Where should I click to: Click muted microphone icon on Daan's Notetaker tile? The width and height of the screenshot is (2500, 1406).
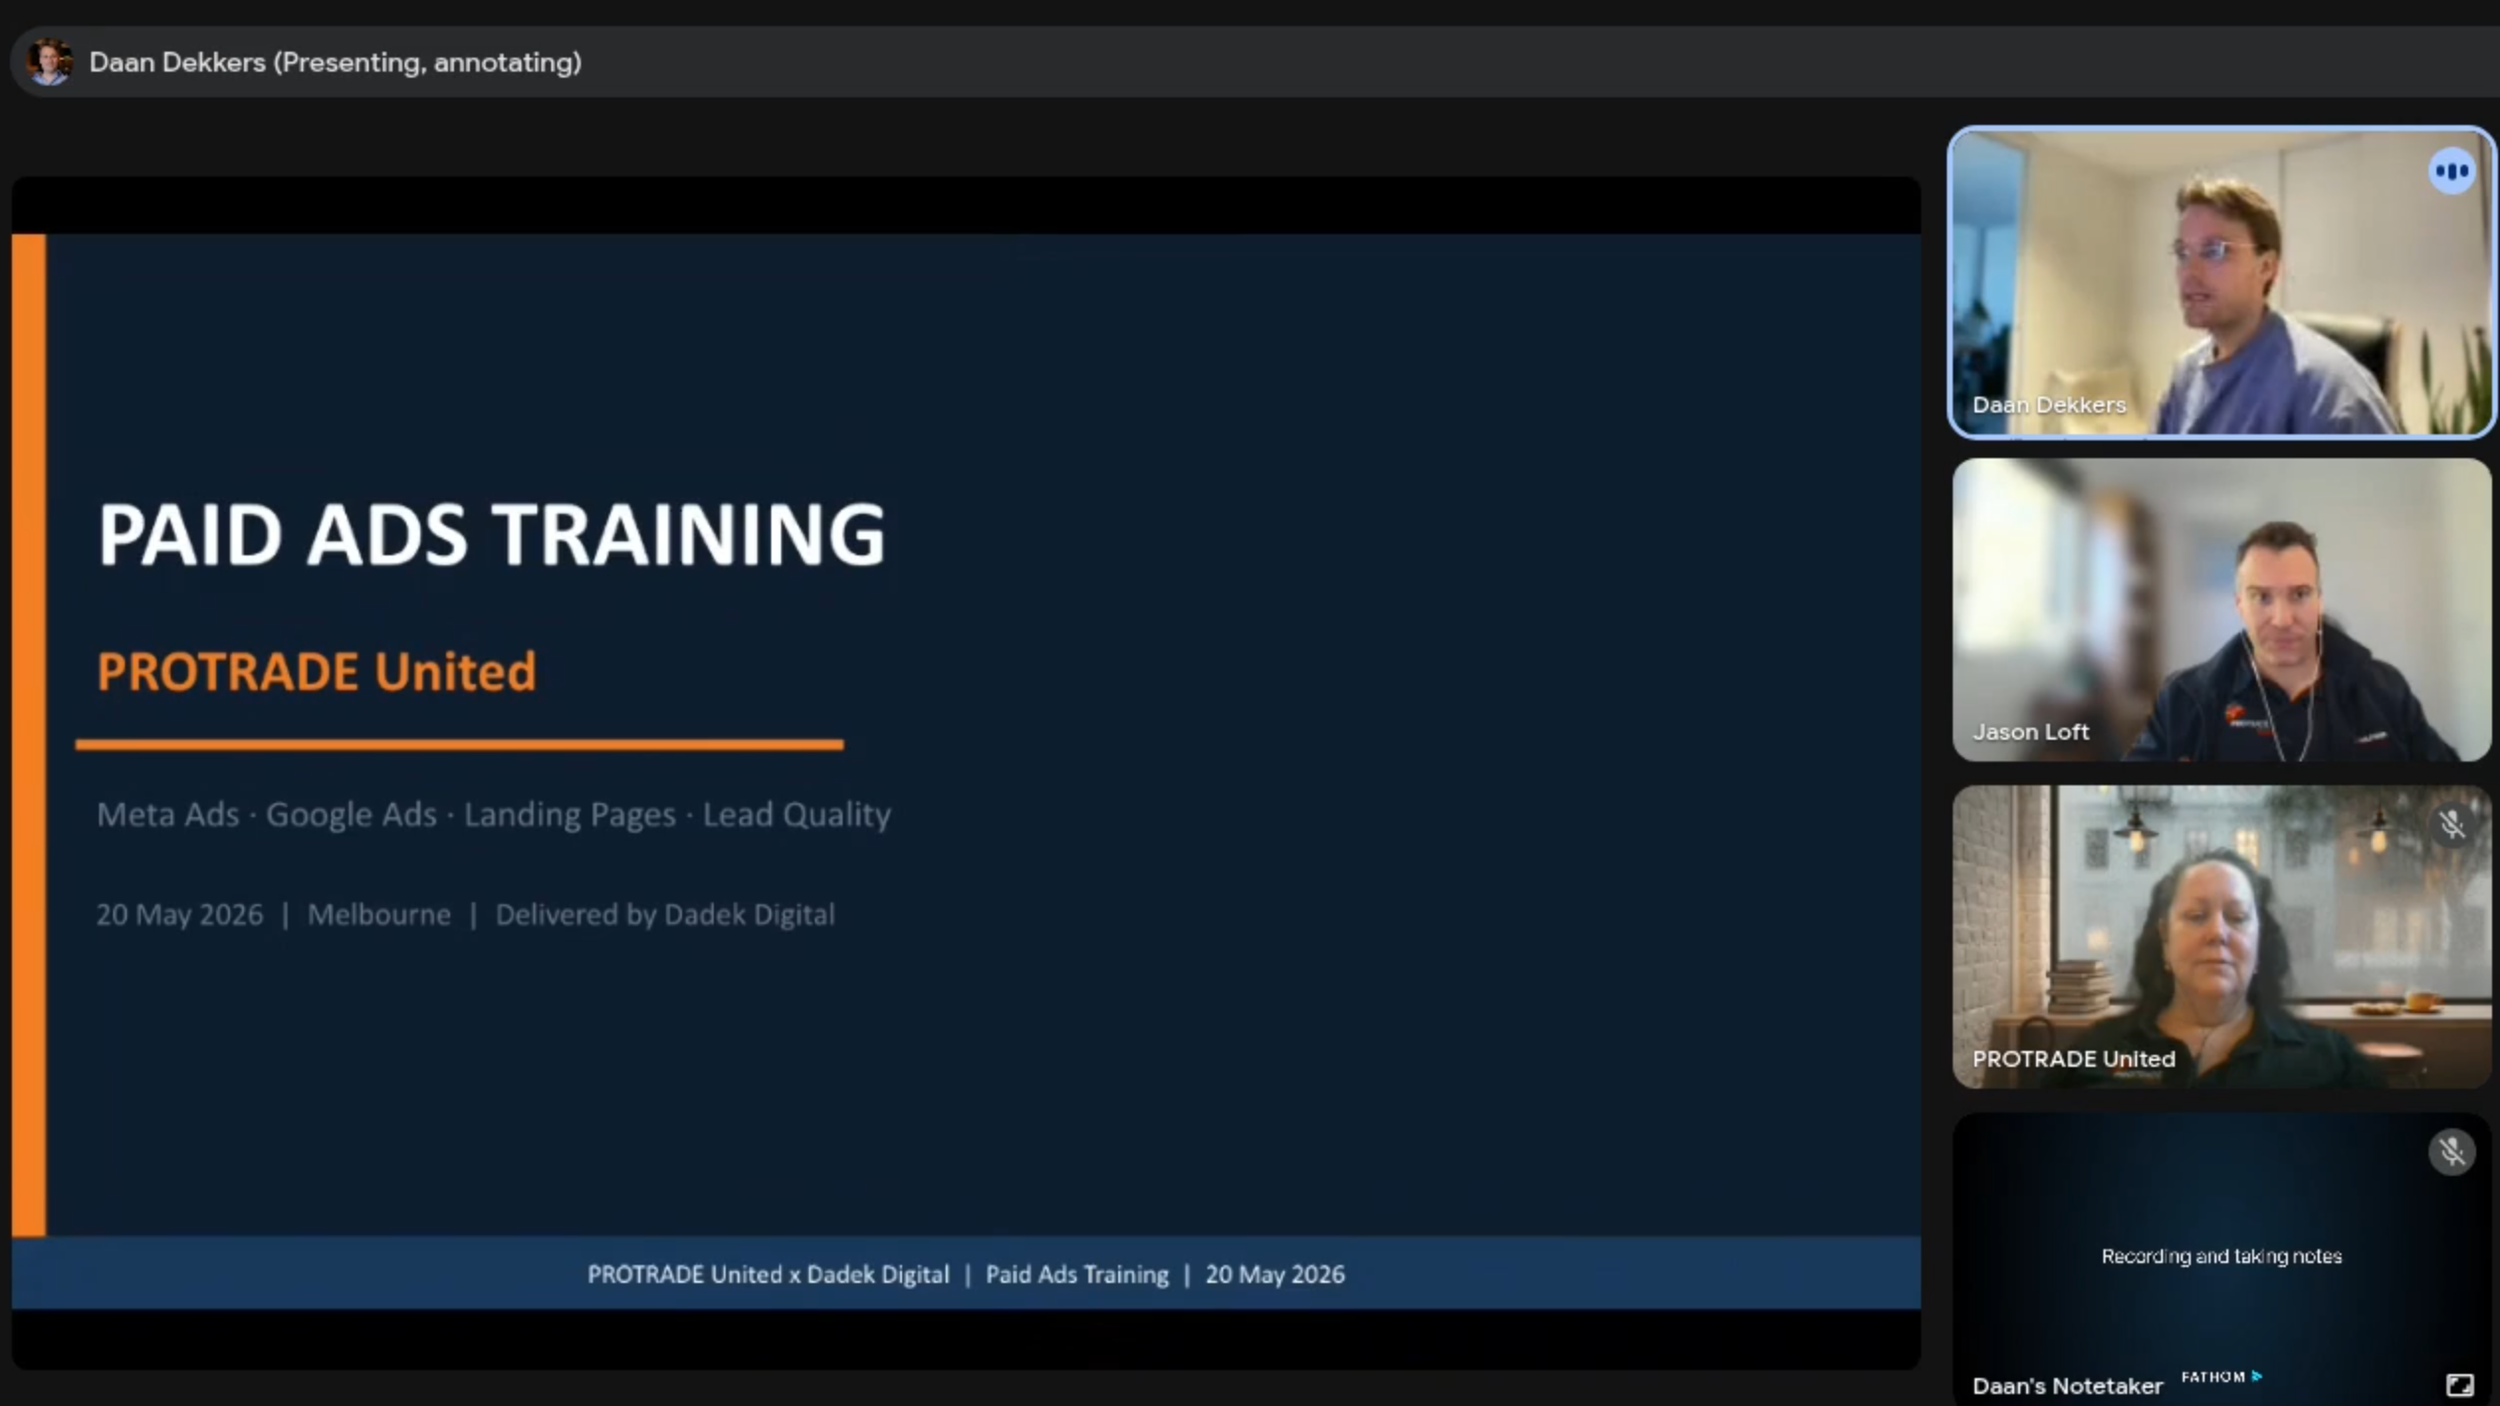2451,1151
